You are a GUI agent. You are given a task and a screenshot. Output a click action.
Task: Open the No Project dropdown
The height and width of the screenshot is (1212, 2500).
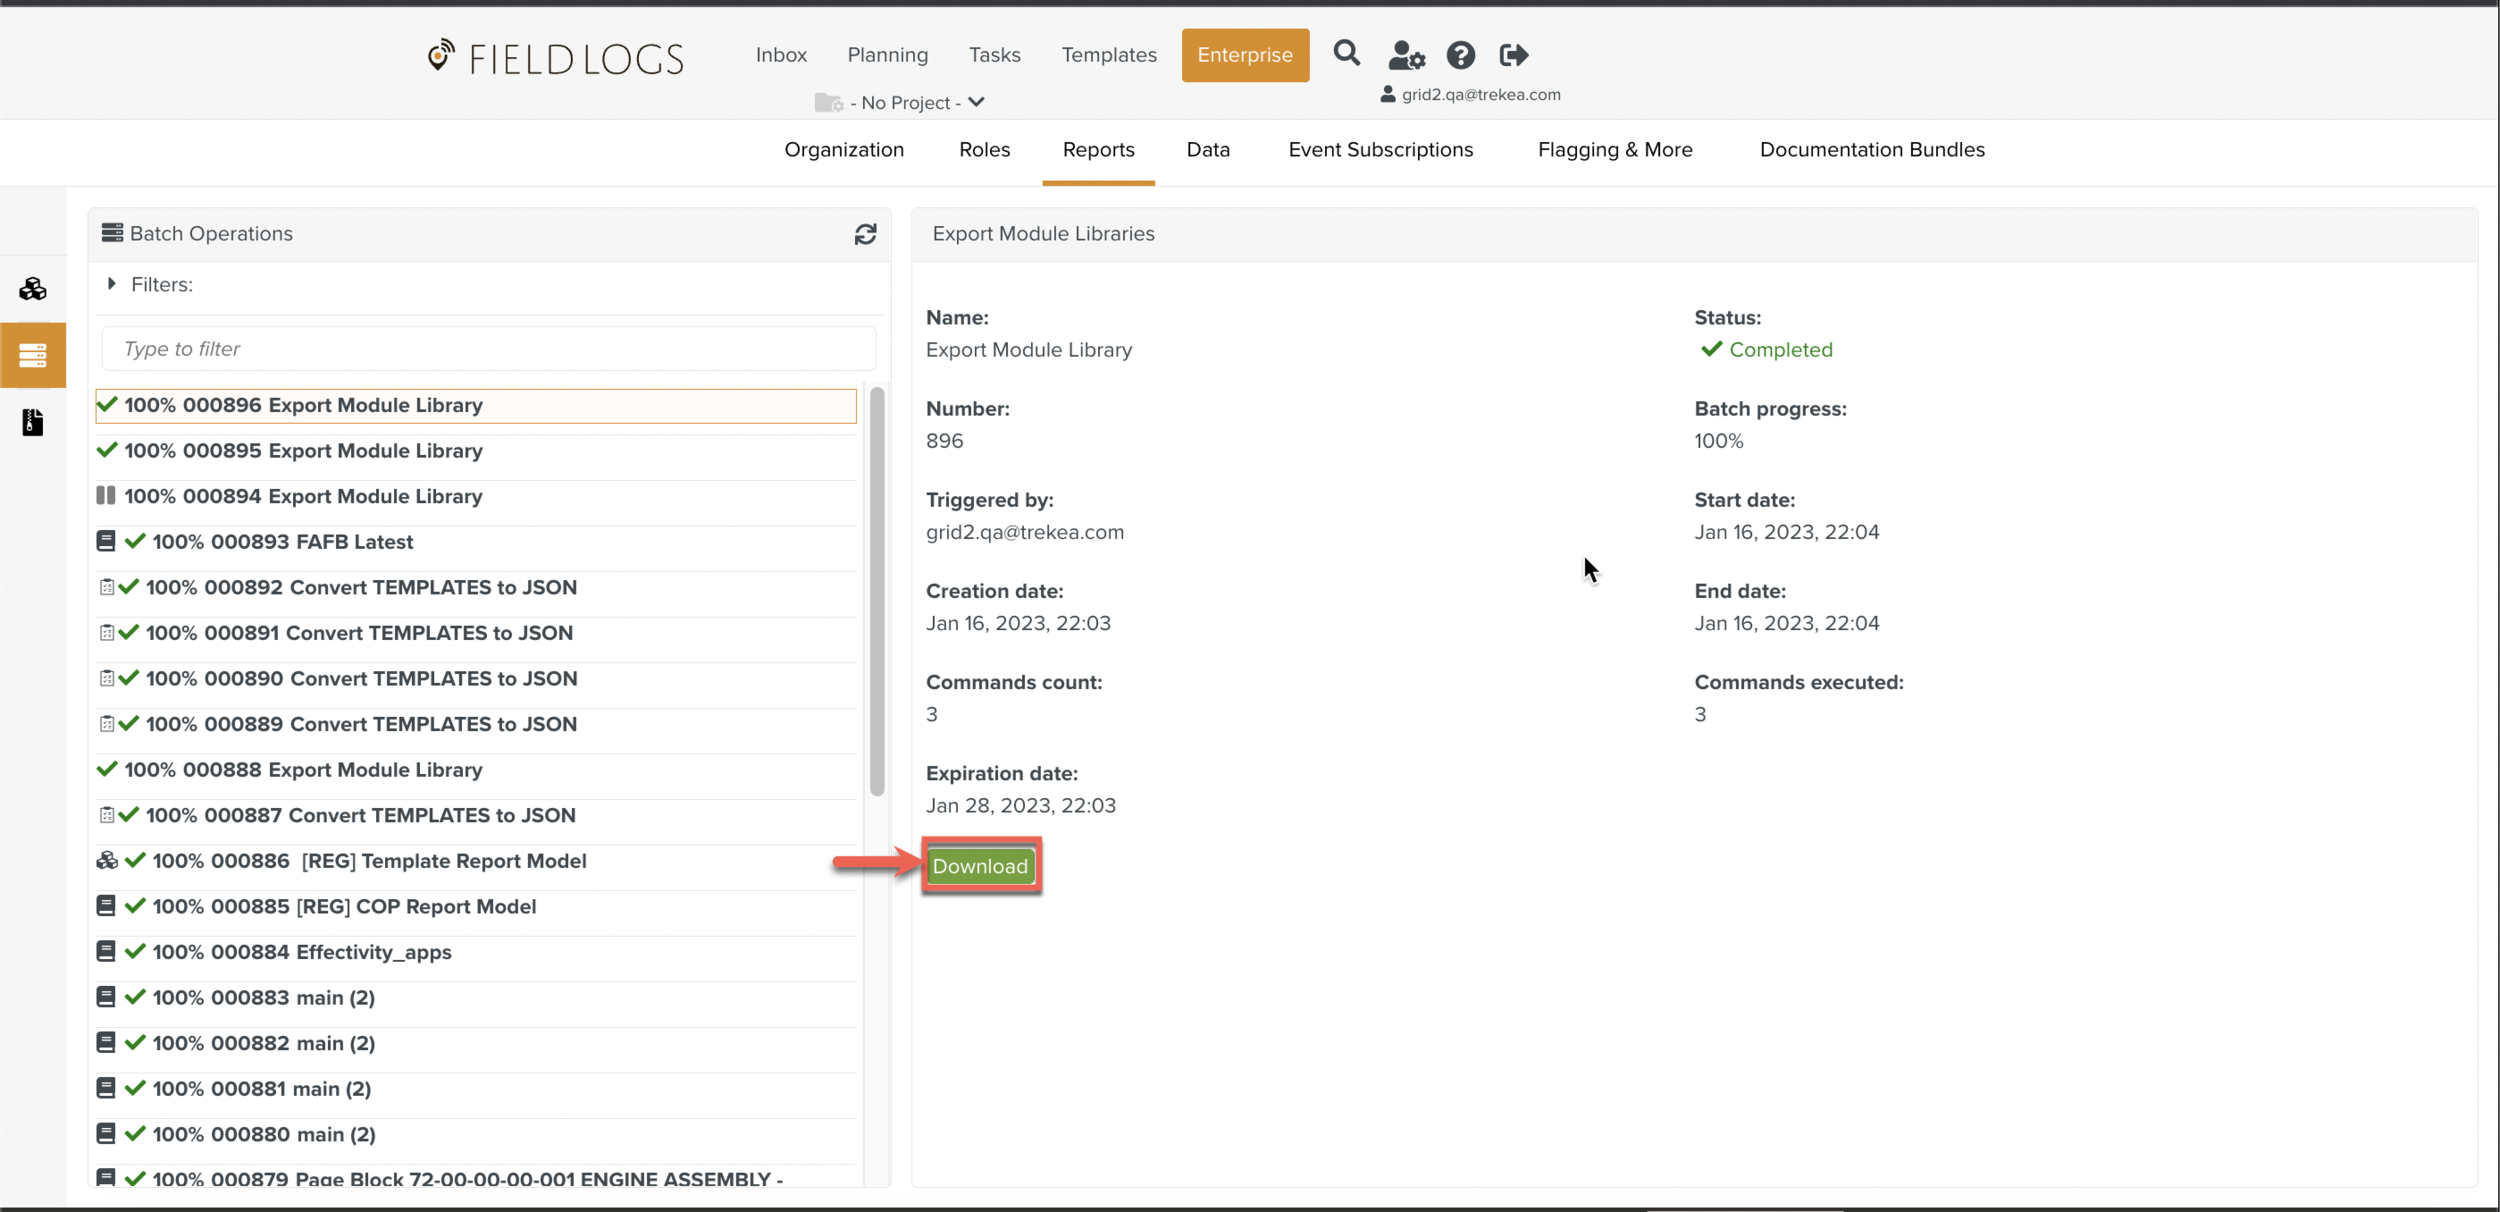905,102
